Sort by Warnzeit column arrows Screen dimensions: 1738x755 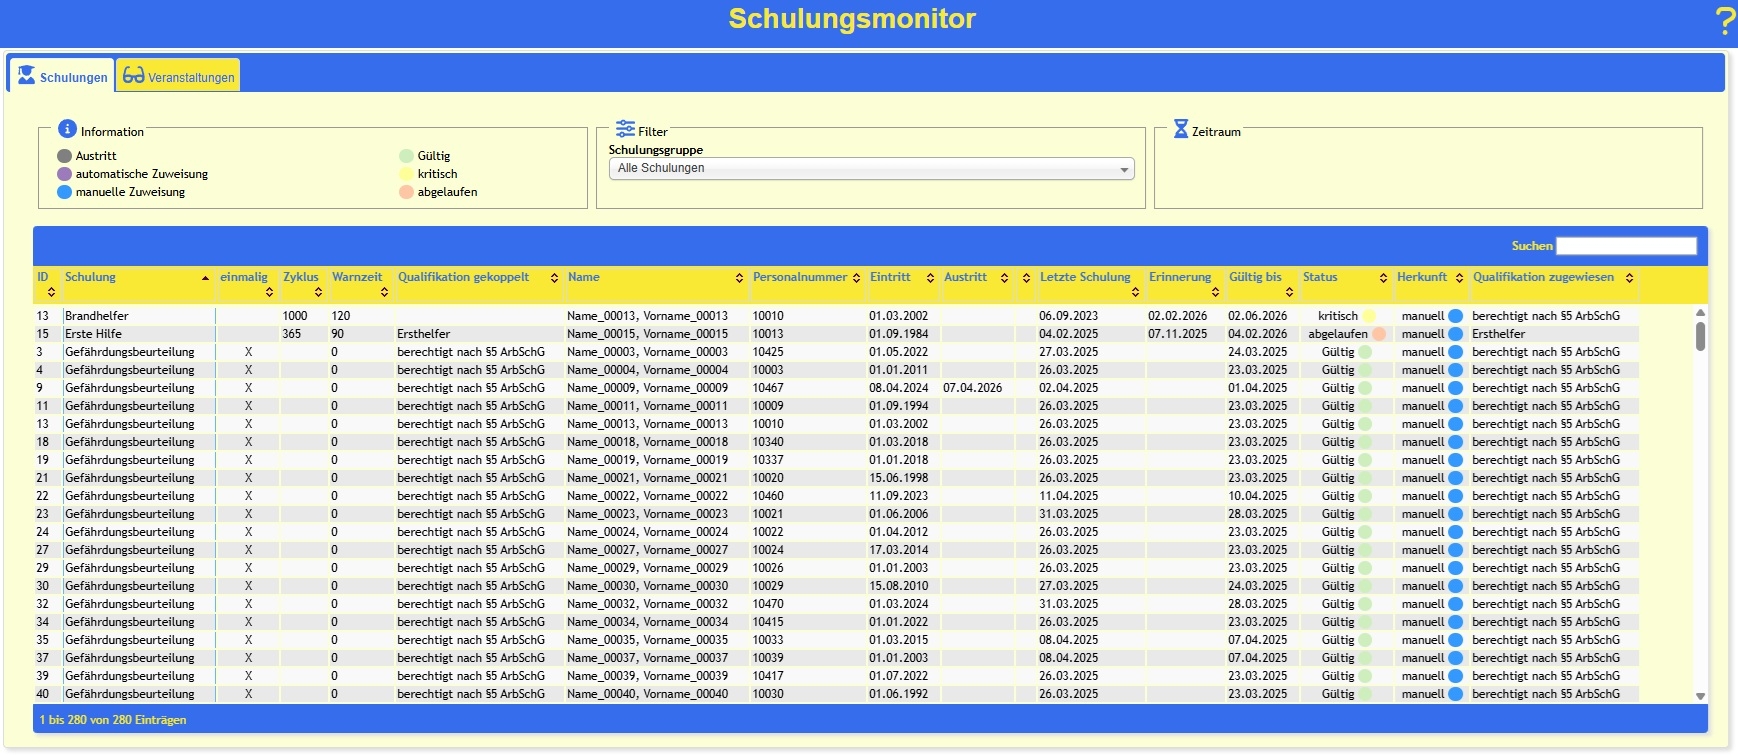pos(384,292)
